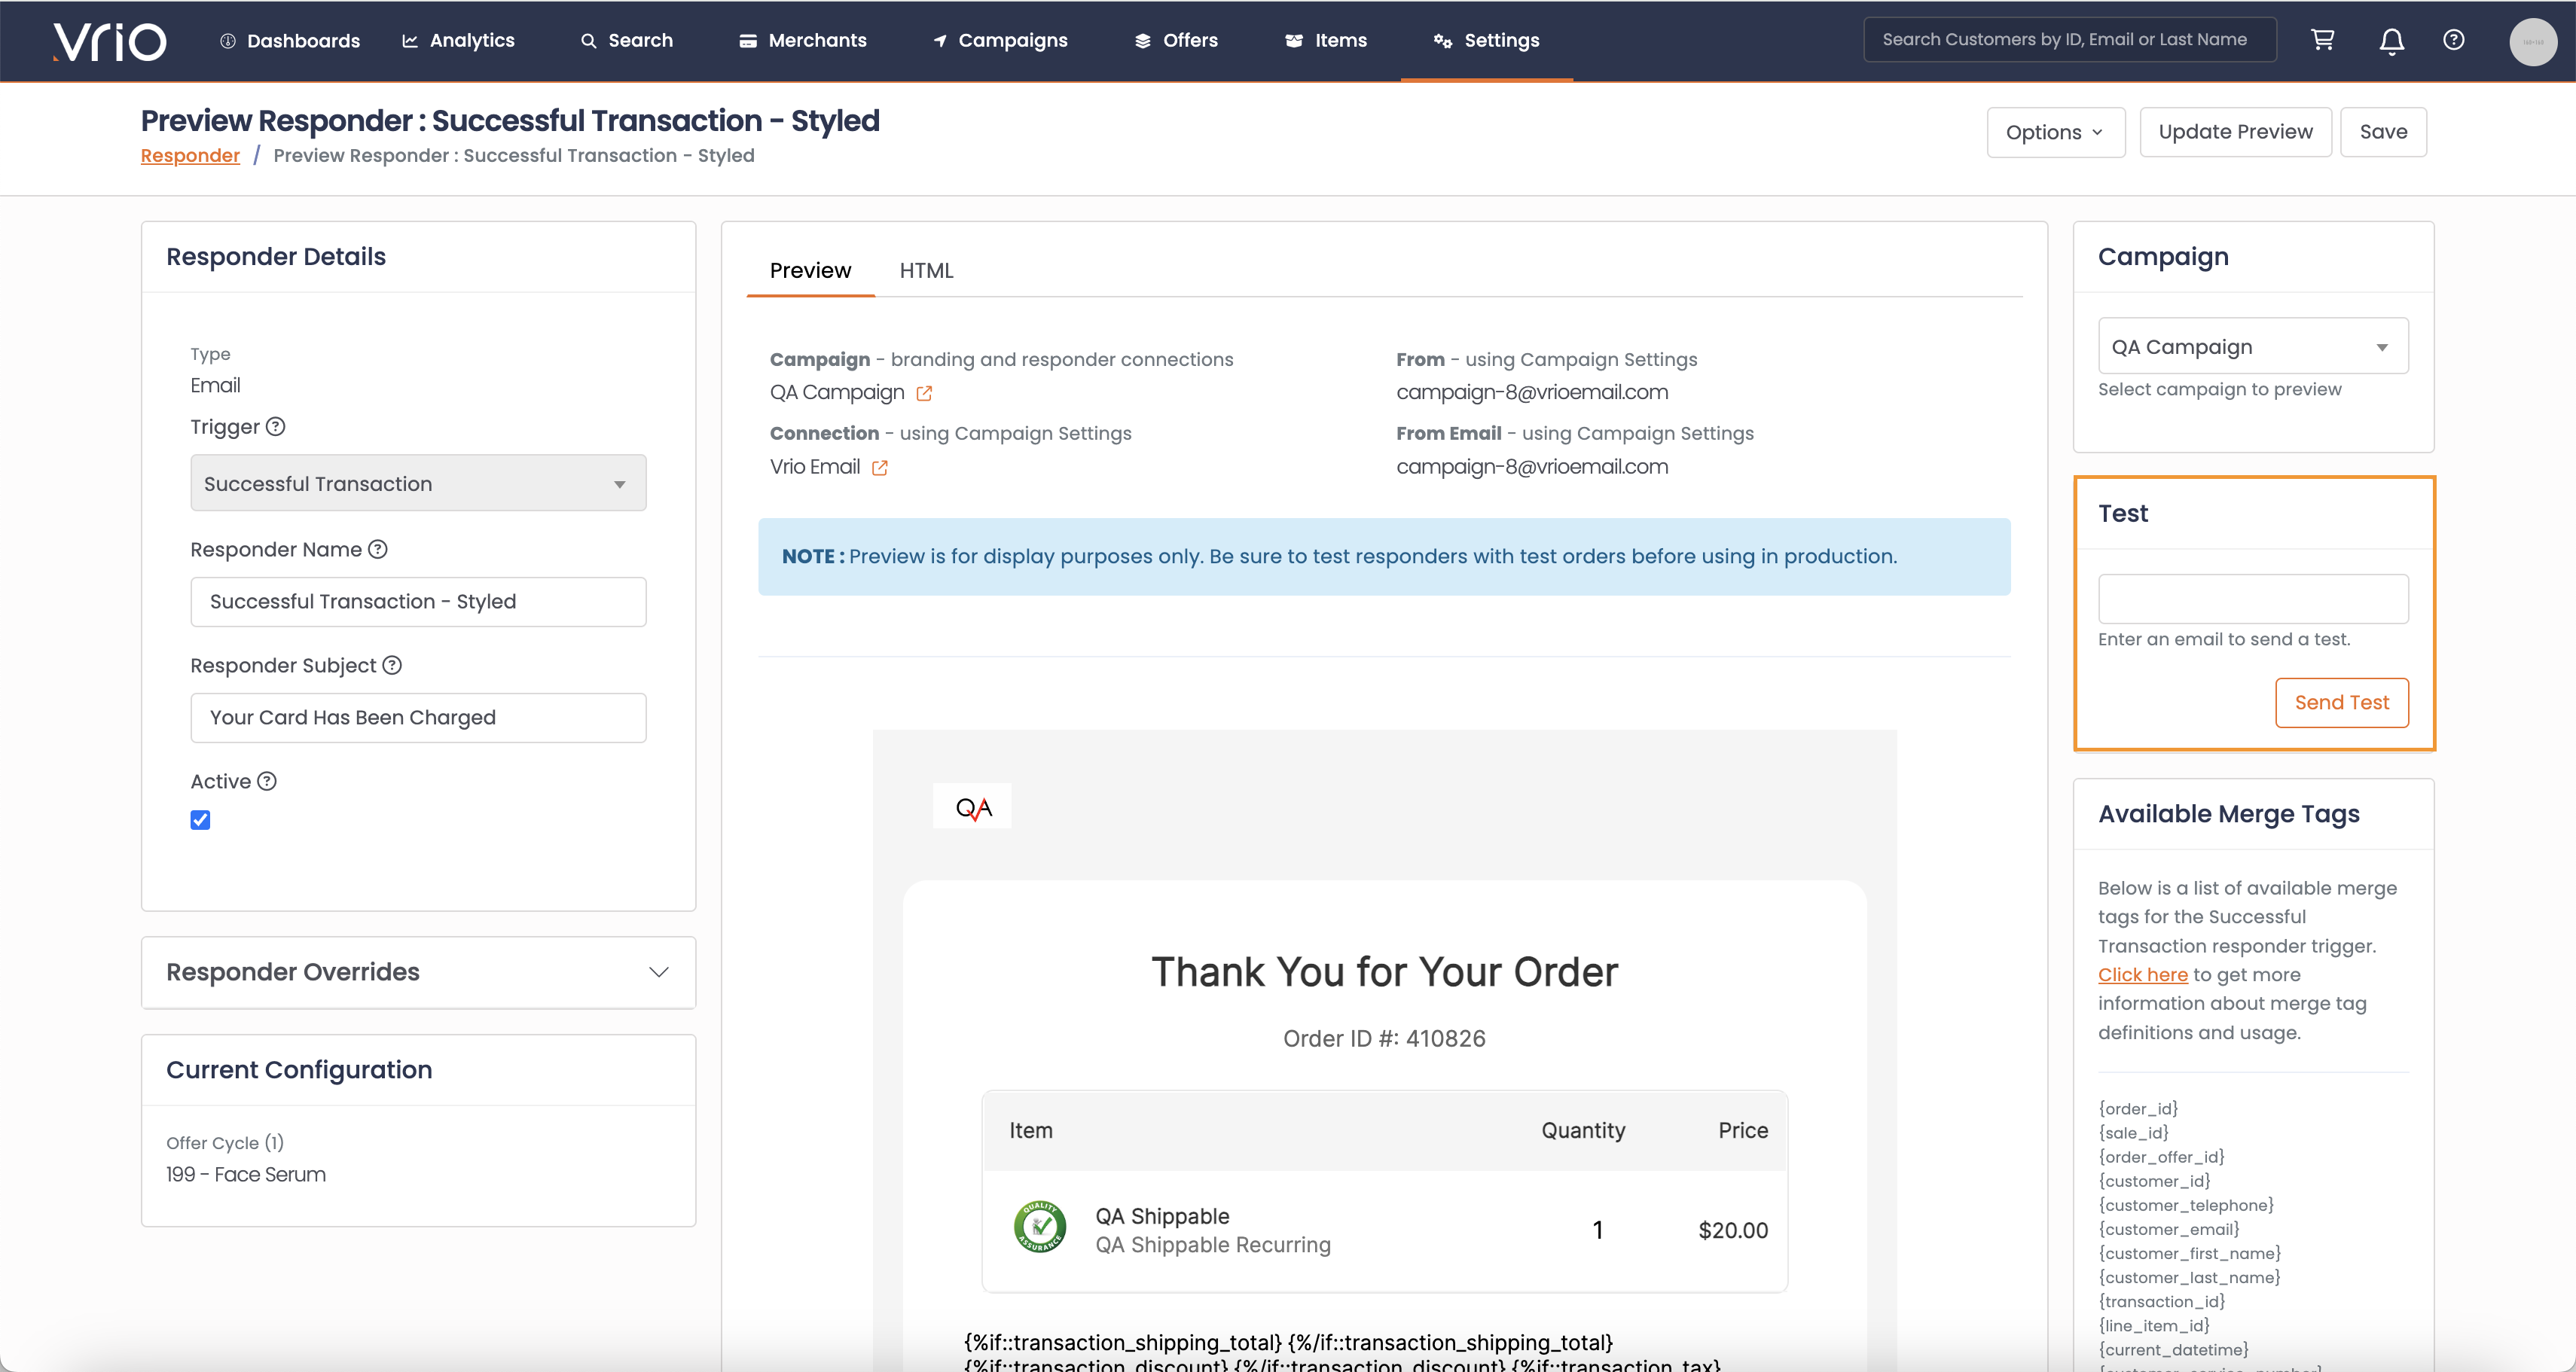Open the Merchants menu
The width and height of the screenshot is (2576, 1372).
pyautogui.click(x=803, y=41)
